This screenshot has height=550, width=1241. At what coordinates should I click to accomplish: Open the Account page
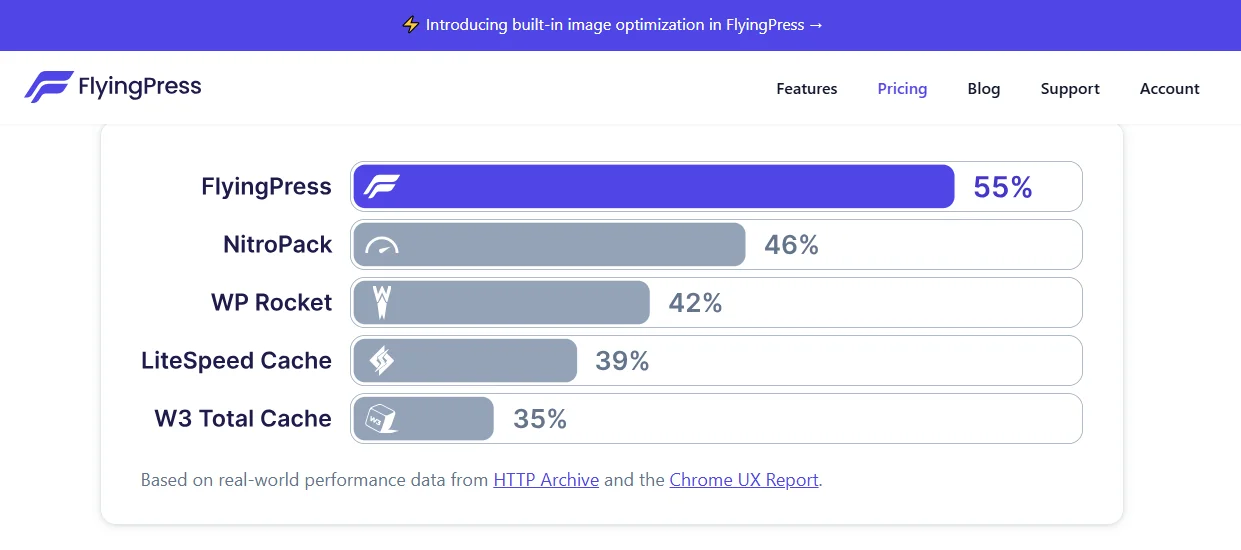pos(1170,88)
